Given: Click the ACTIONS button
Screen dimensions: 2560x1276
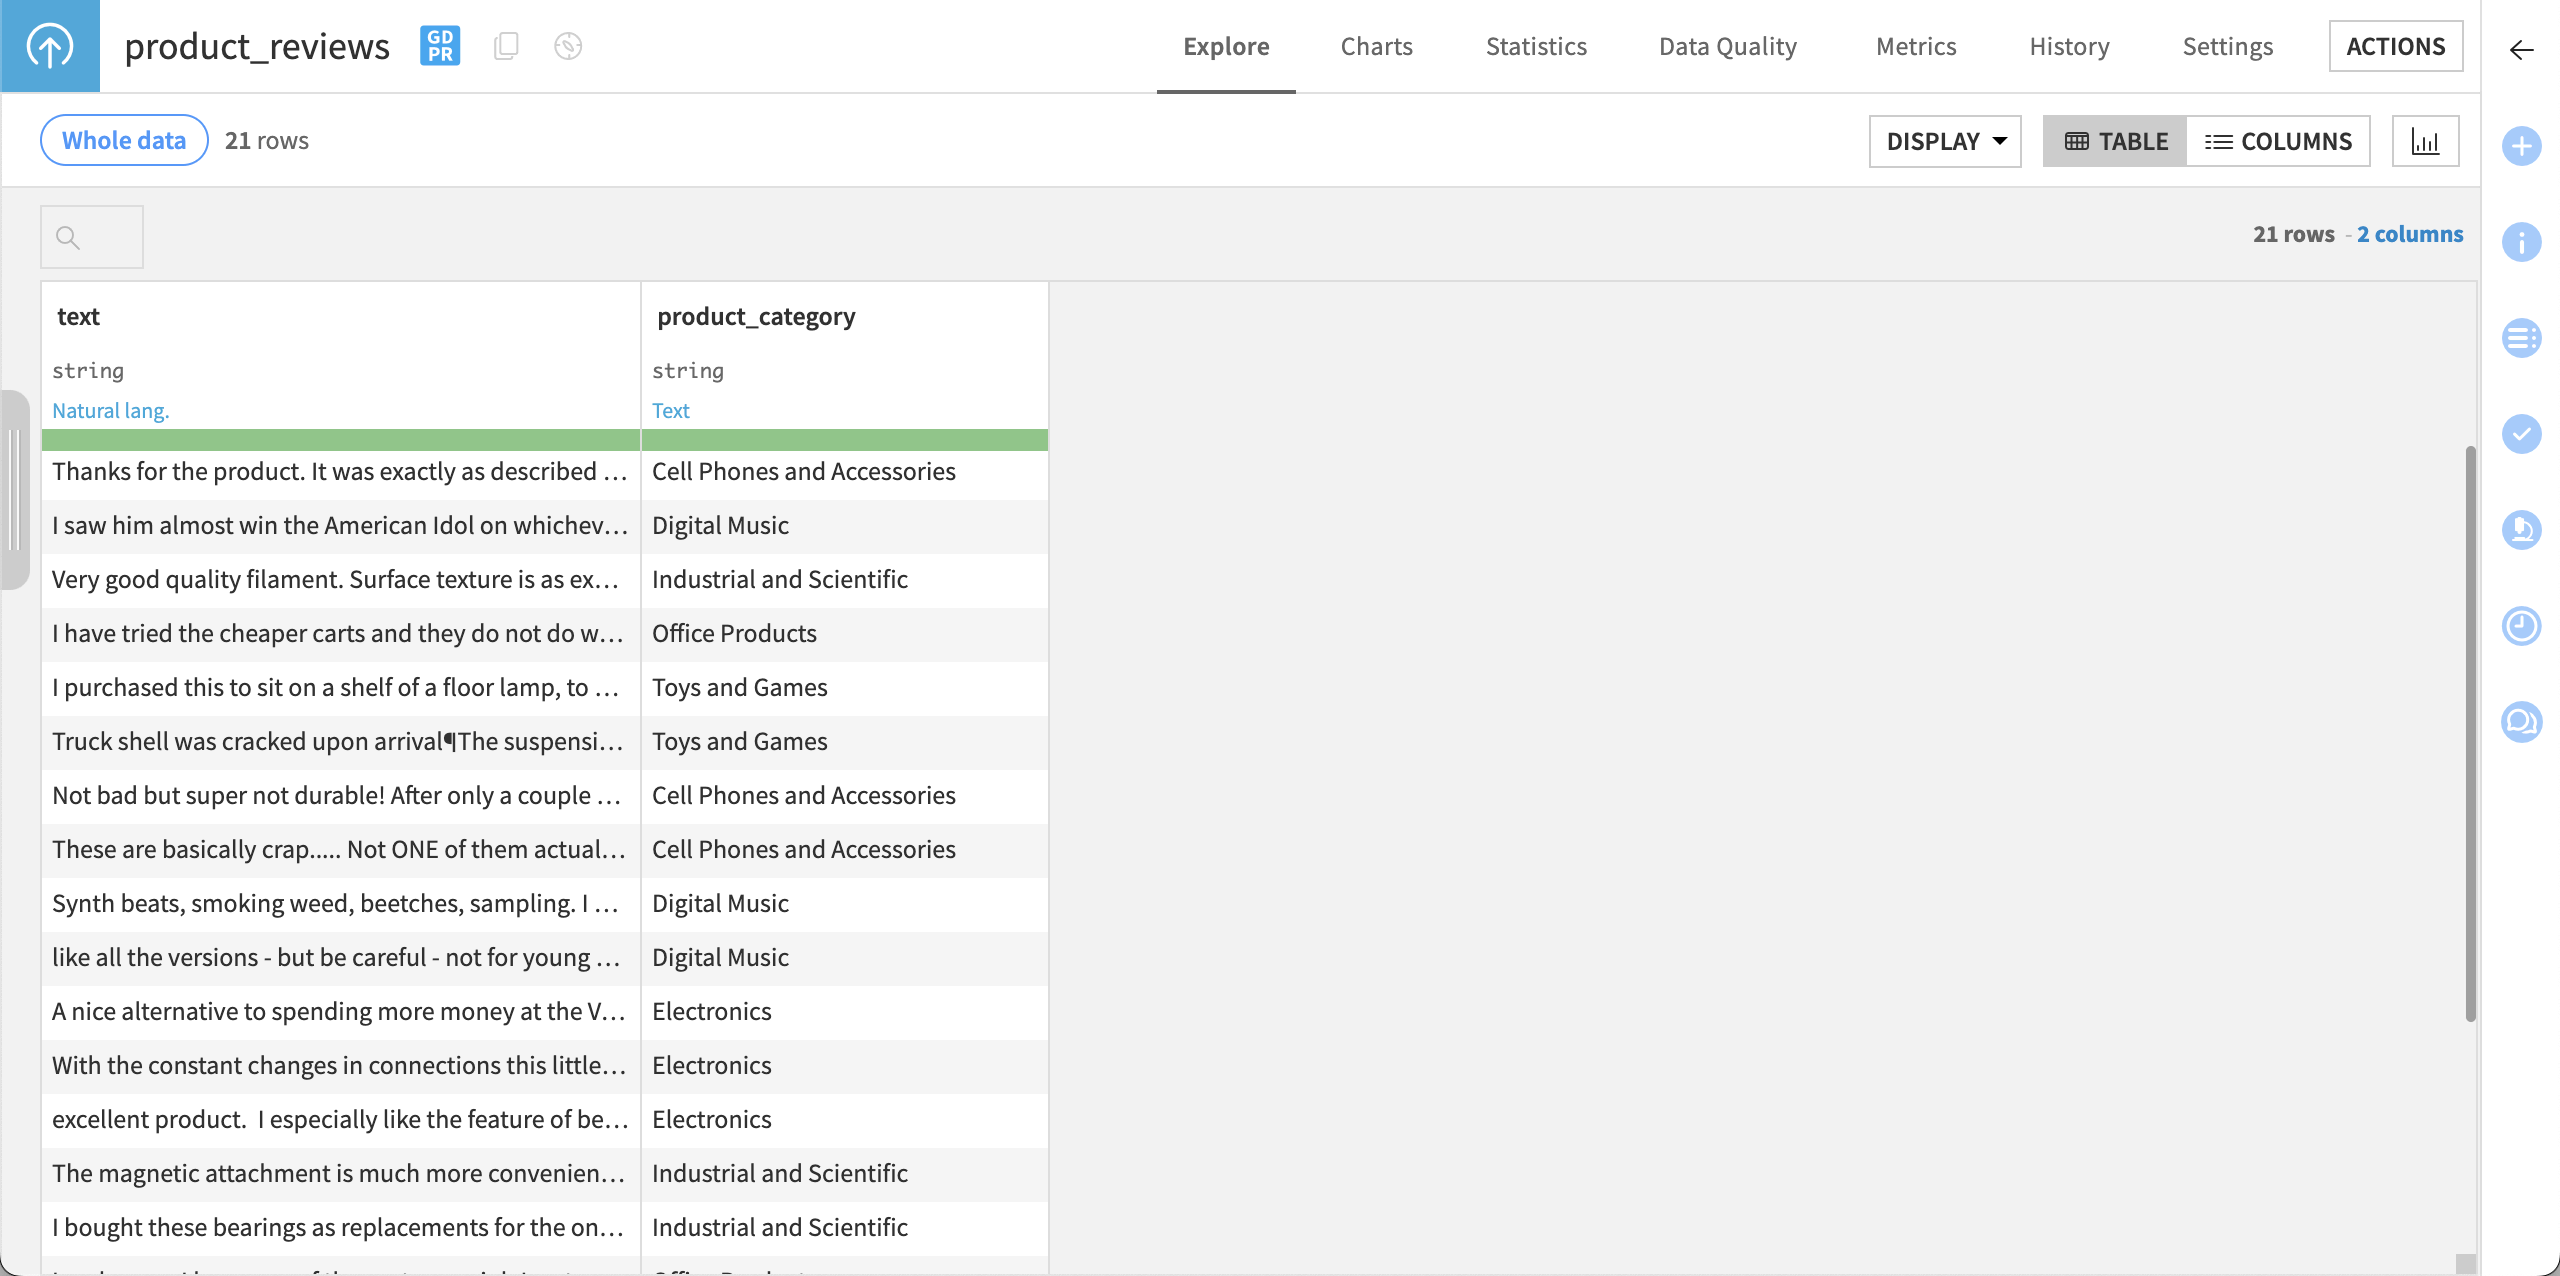Looking at the screenshot, I should click(x=2397, y=46).
